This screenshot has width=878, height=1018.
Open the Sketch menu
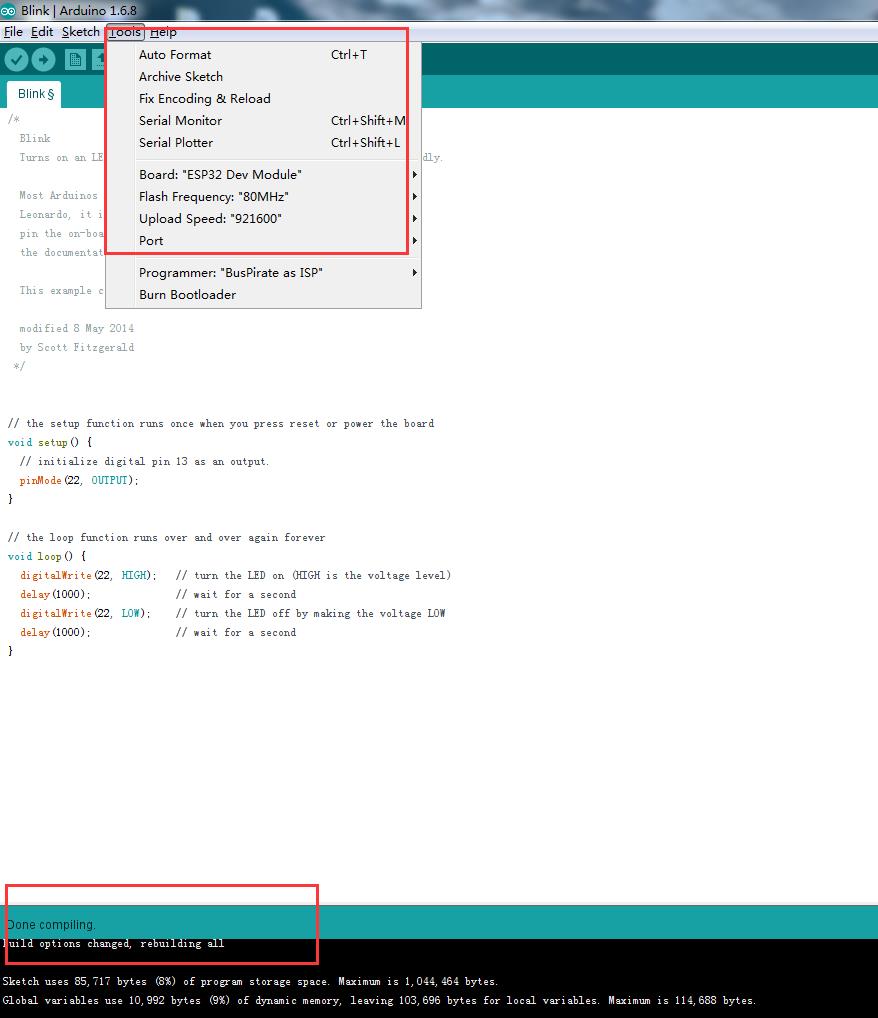81,32
